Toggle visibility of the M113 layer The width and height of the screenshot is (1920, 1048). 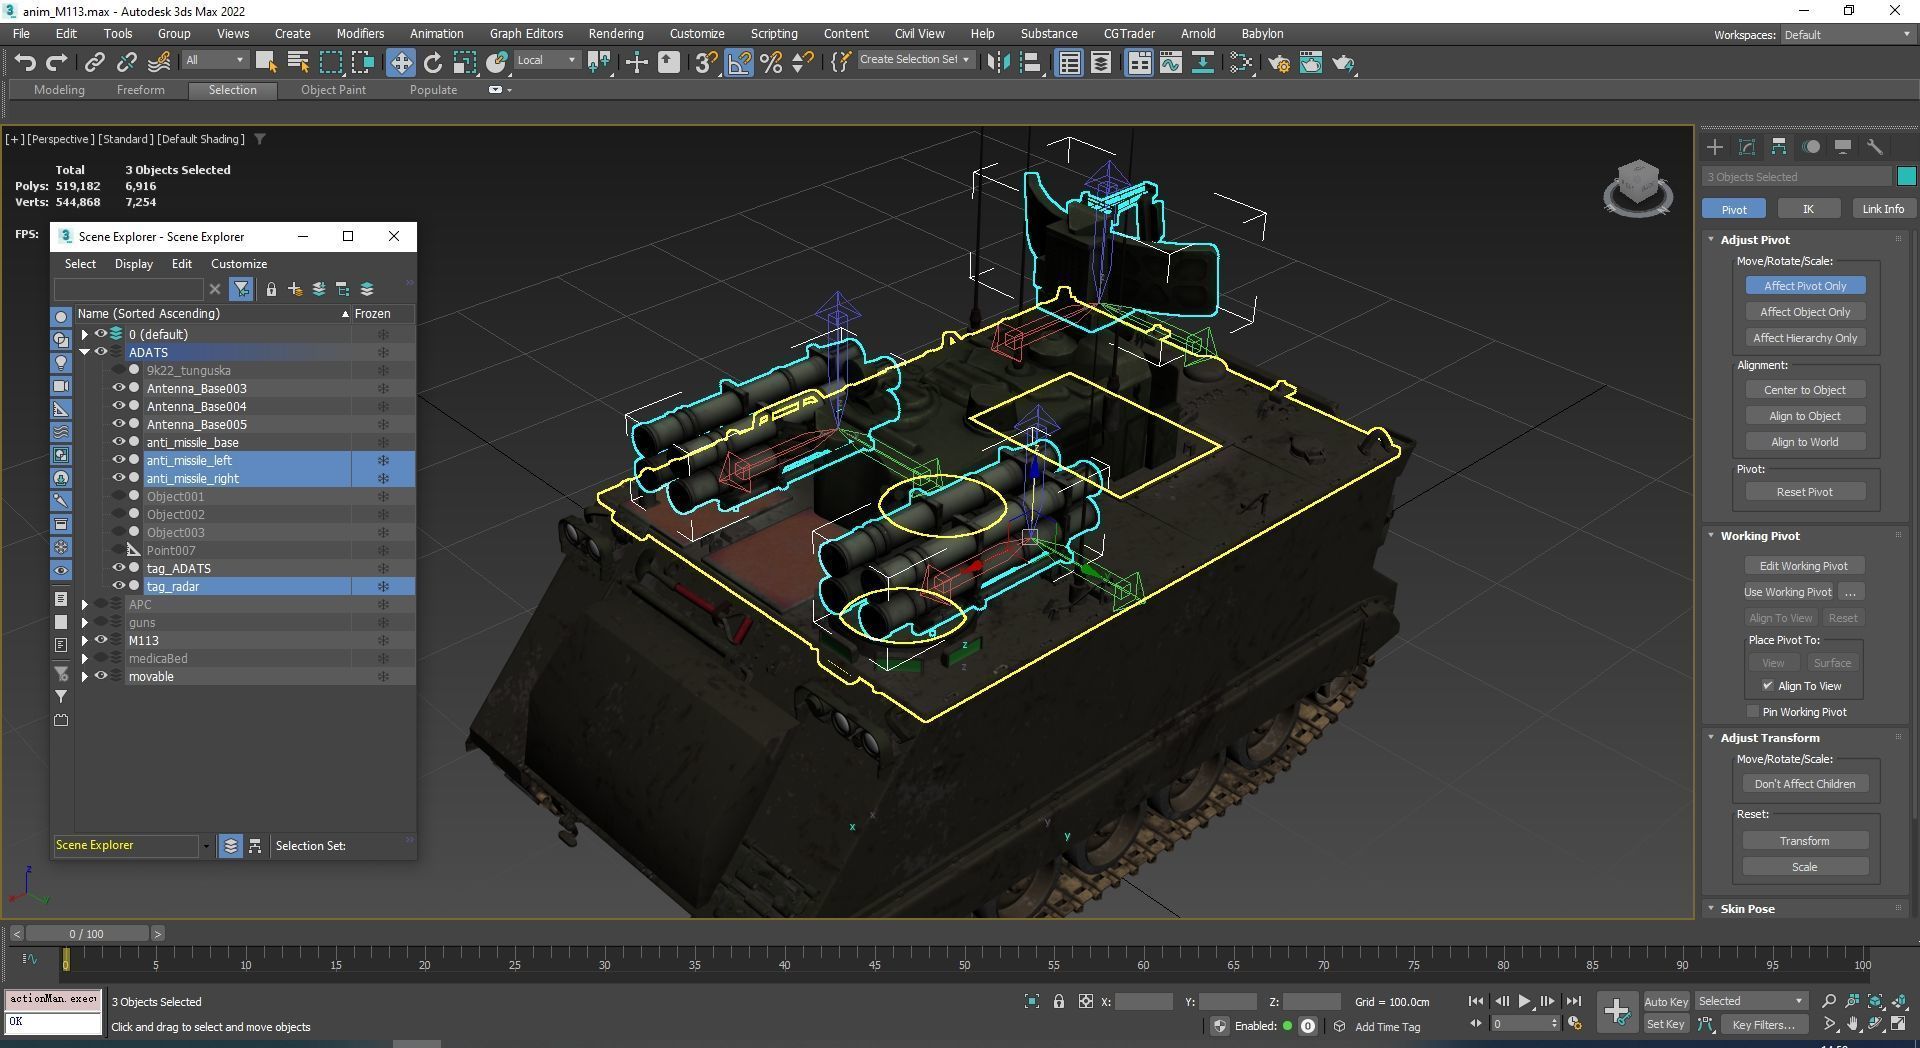click(101, 640)
